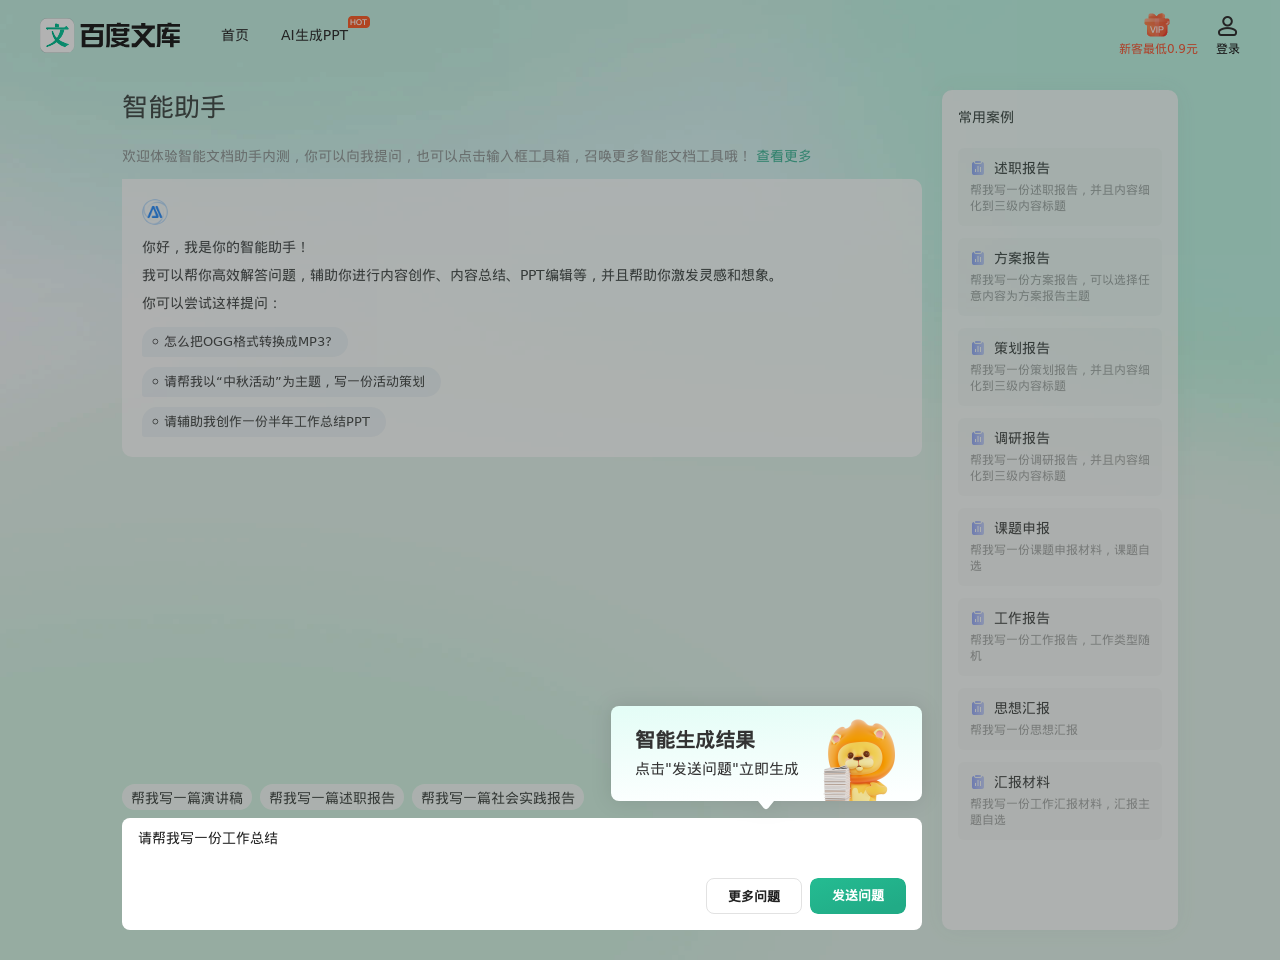The image size is (1280, 960).
Task: Click the 常用案例 panel heading
Action: [986, 117]
